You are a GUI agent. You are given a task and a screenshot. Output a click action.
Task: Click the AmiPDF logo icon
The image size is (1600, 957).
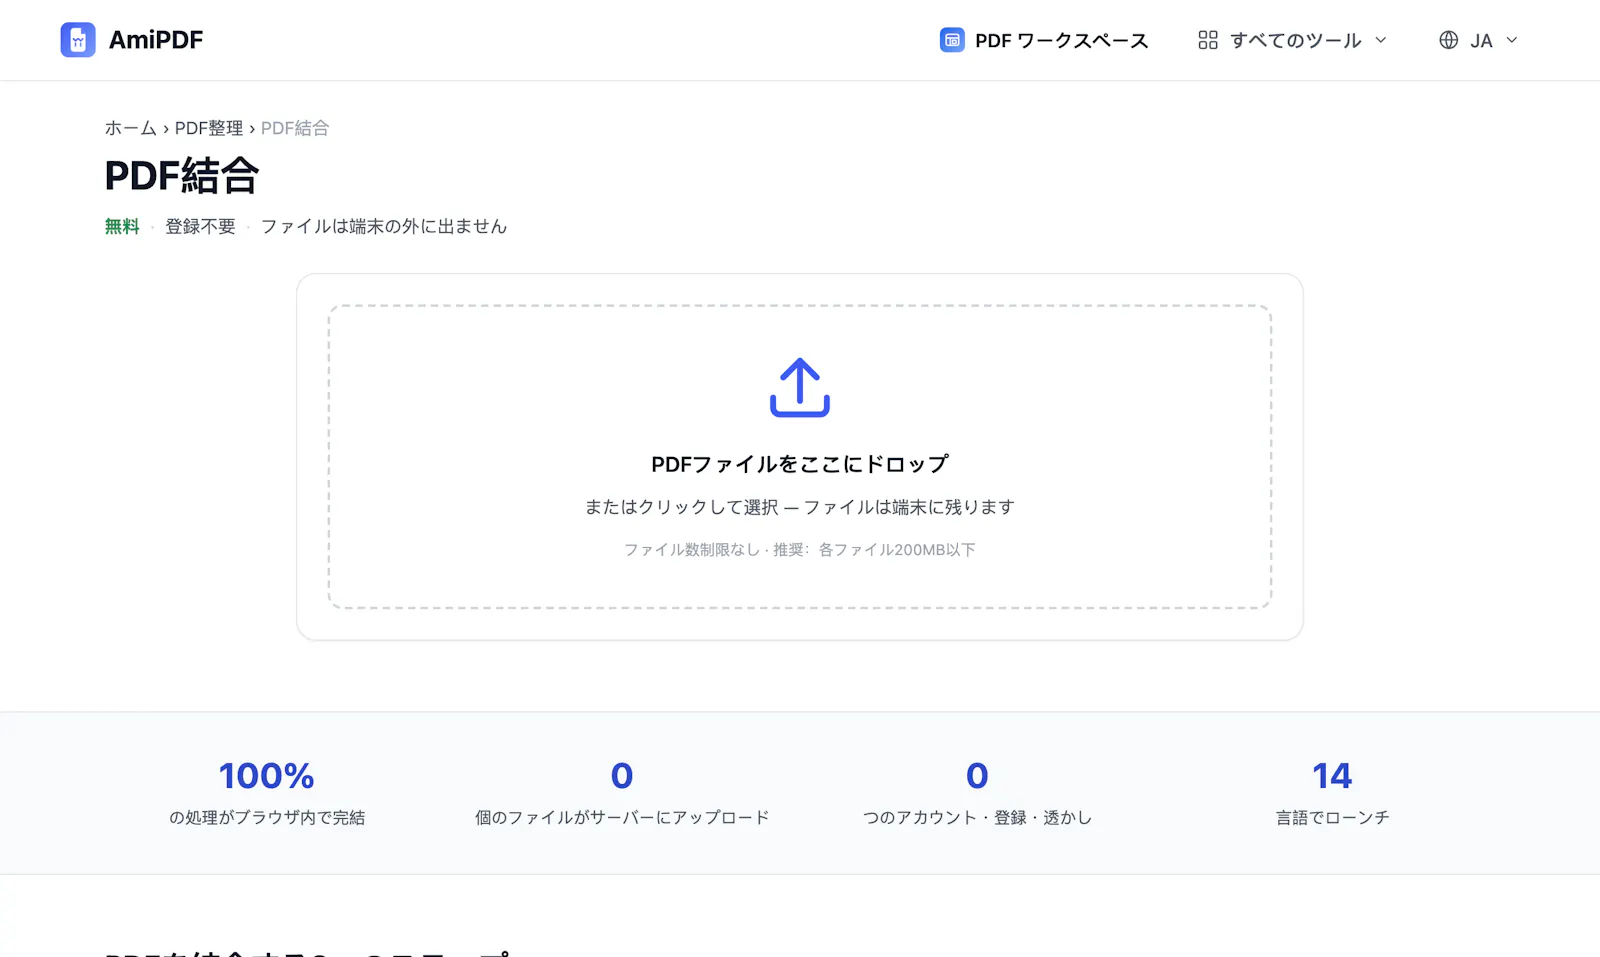coord(78,40)
